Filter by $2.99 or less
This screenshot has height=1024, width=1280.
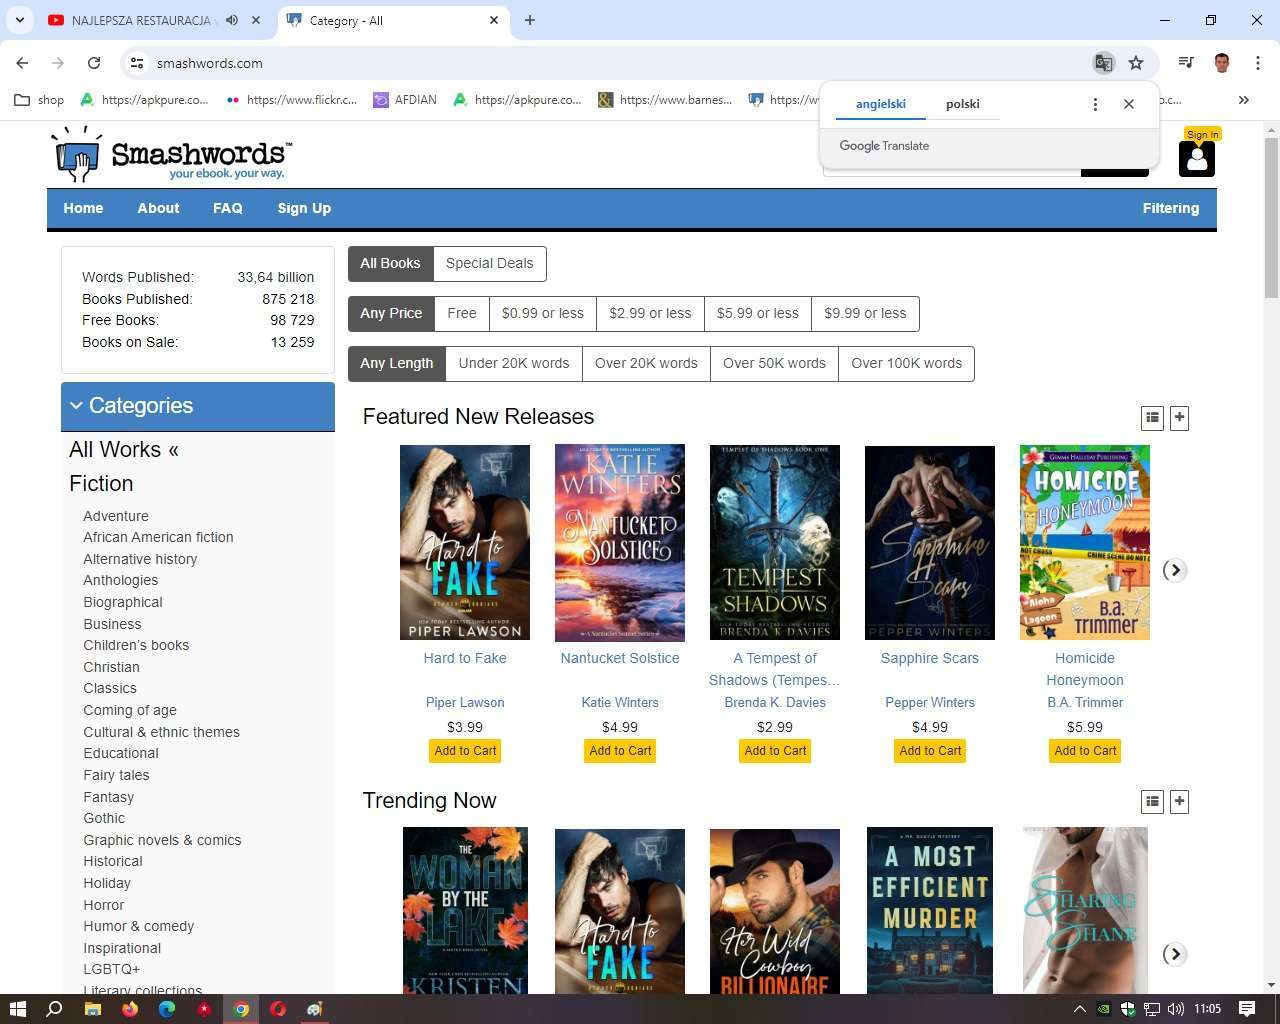[650, 313]
